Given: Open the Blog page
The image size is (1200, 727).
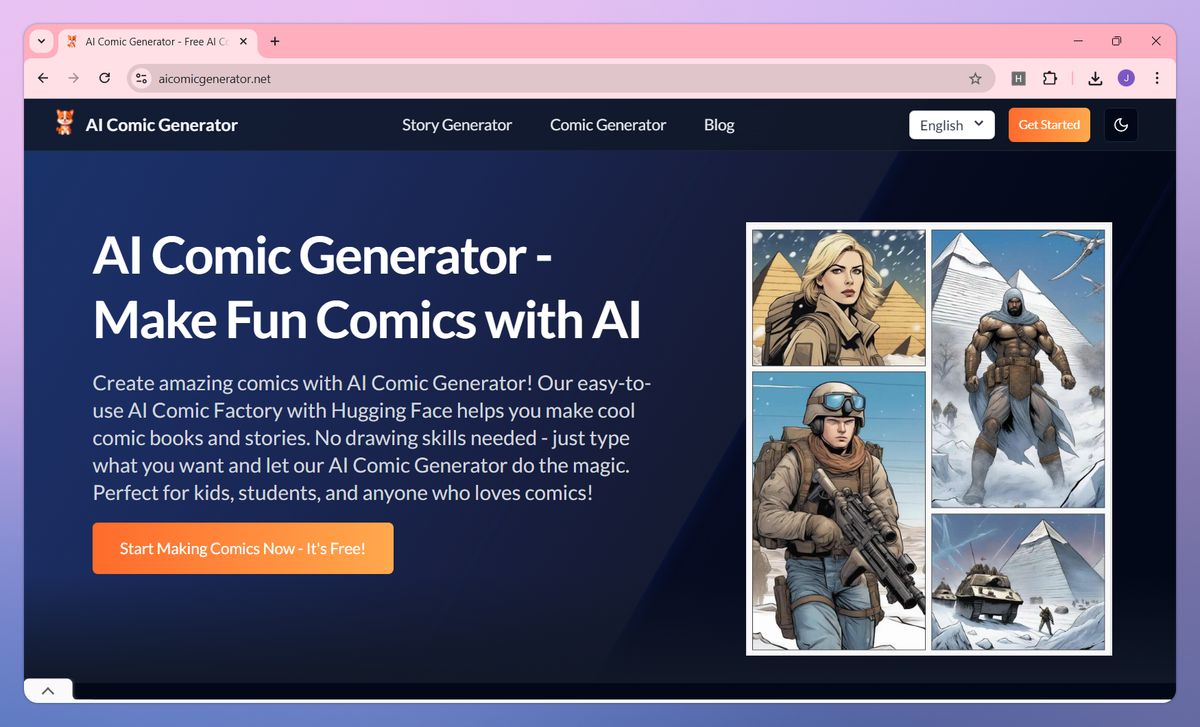Looking at the screenshot, I should point(719,124).
